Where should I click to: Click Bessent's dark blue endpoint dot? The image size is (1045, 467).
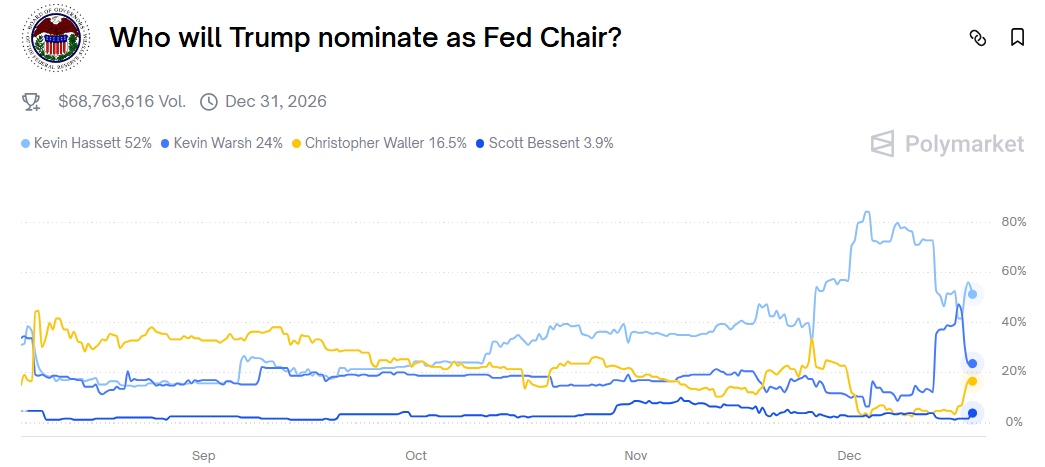(972, 413)
